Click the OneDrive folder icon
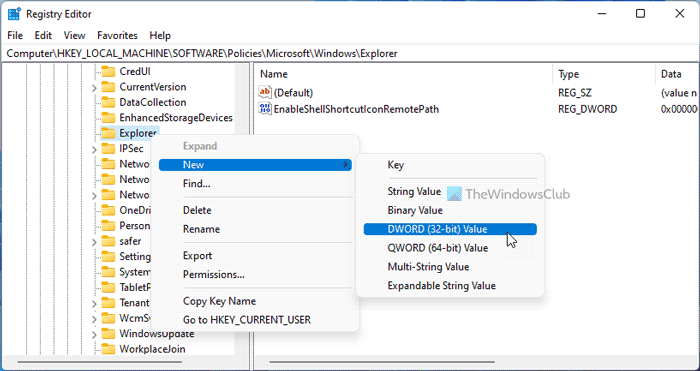 tap(108, 210)
